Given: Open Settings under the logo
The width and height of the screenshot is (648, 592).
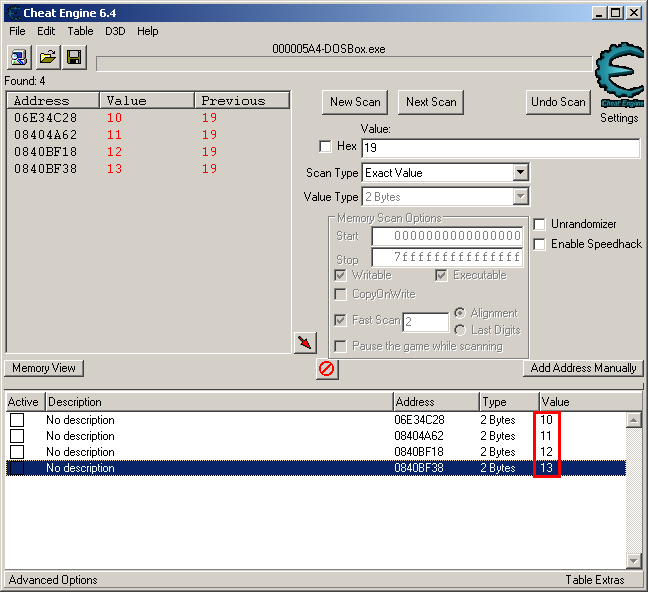Looking at the screenshot, I should coord(619,118).
